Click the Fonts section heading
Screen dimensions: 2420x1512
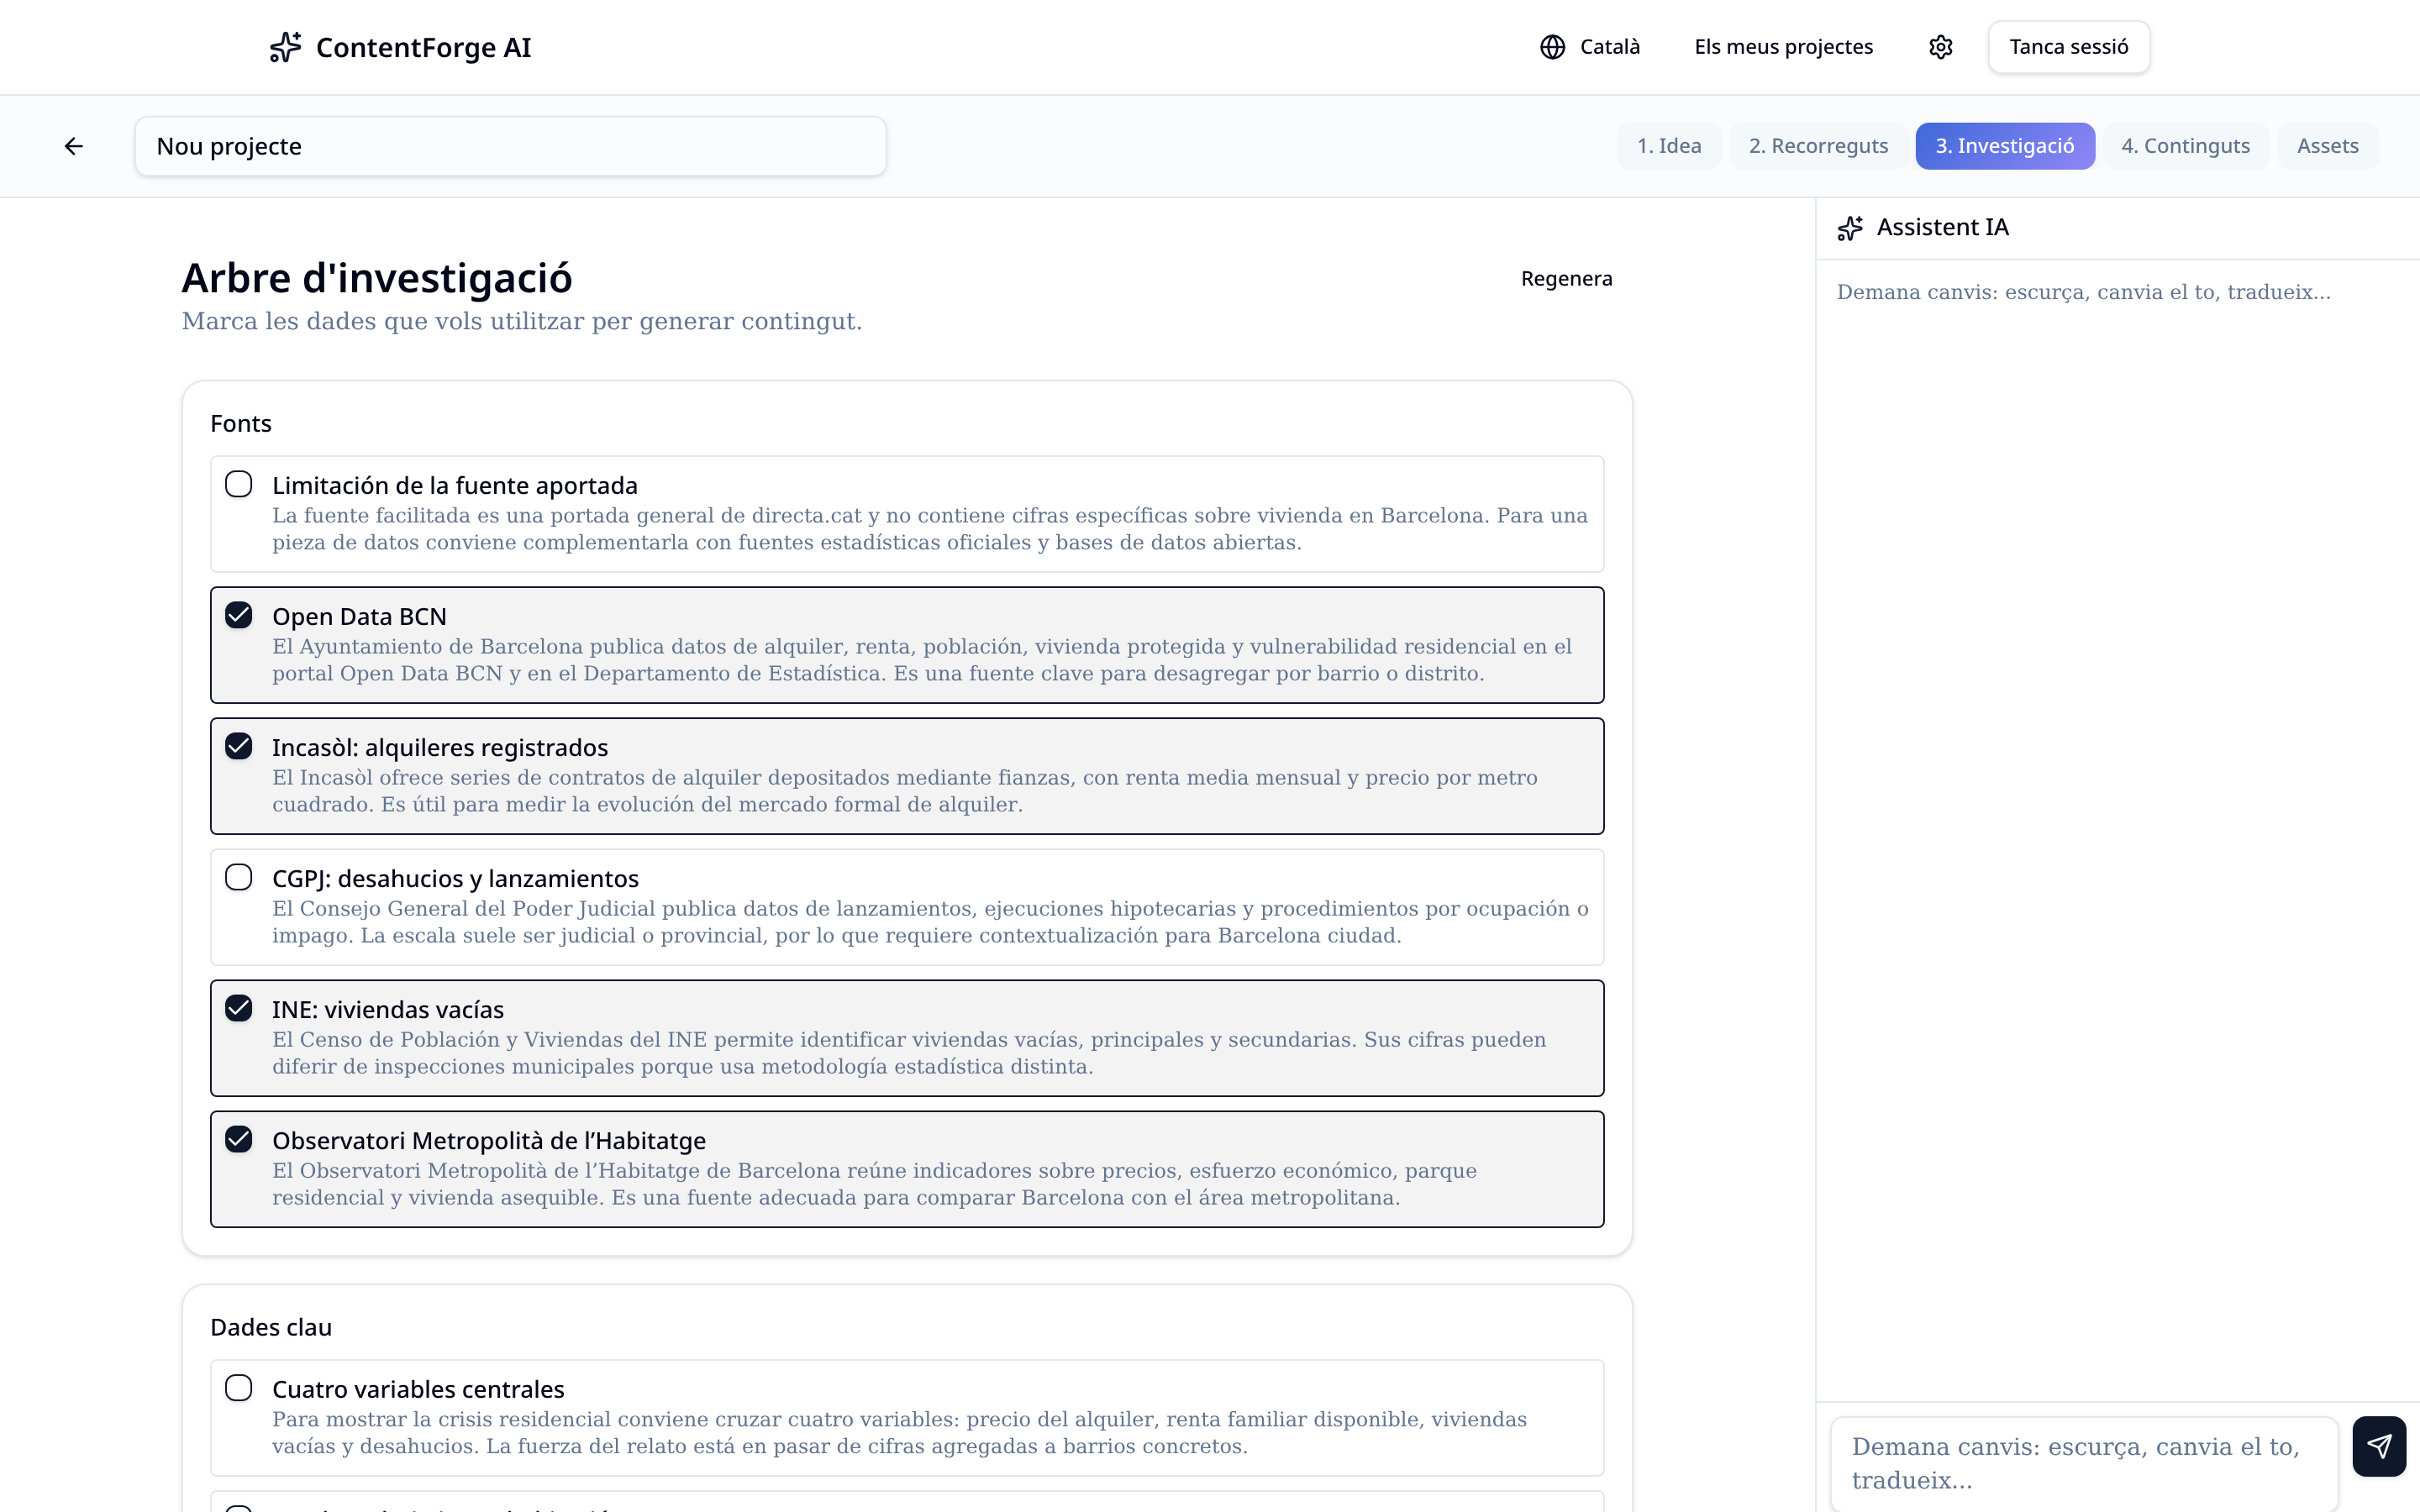pyautogui.click(x=241, y=423)
